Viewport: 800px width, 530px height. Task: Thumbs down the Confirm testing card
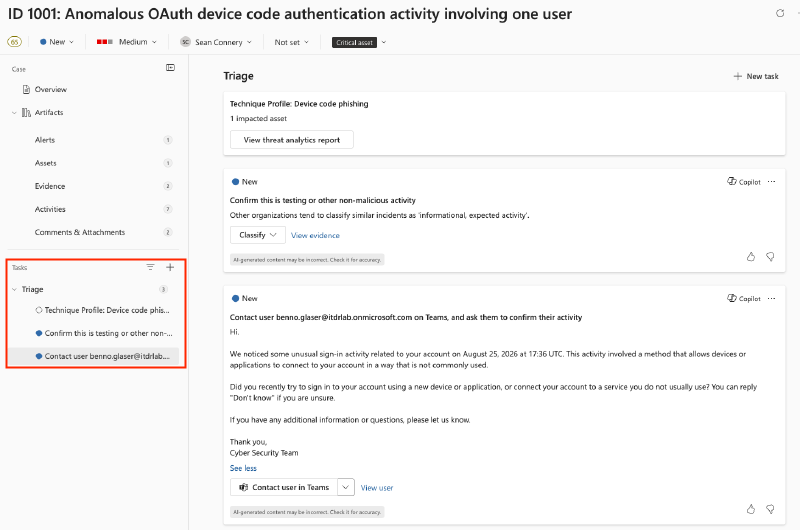770,257
